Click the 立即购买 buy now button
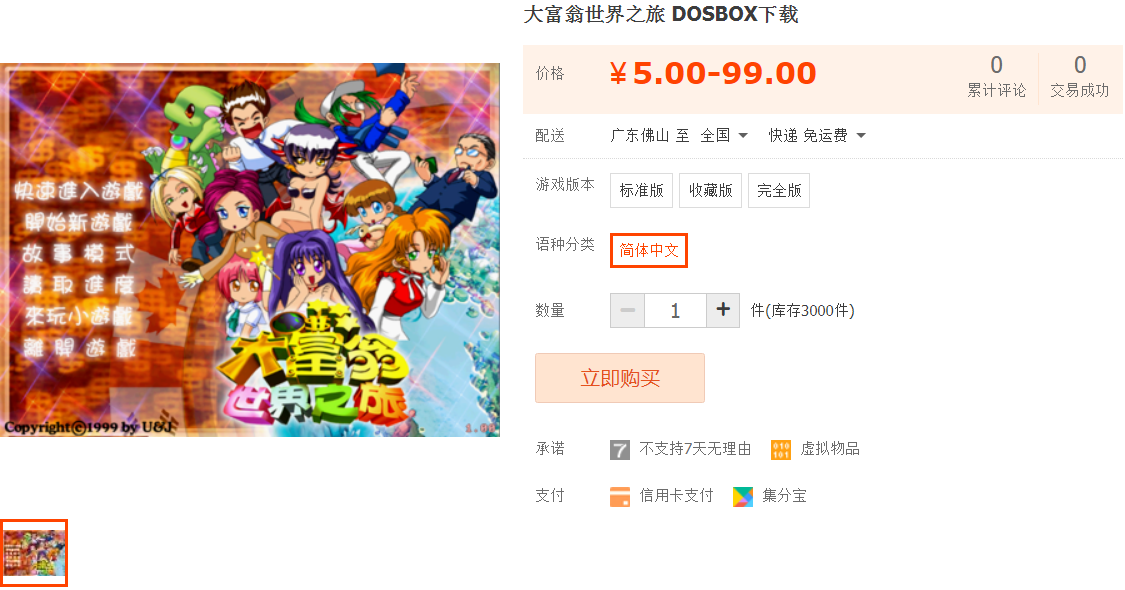1125x590 pixels. [x=620, y=378]
